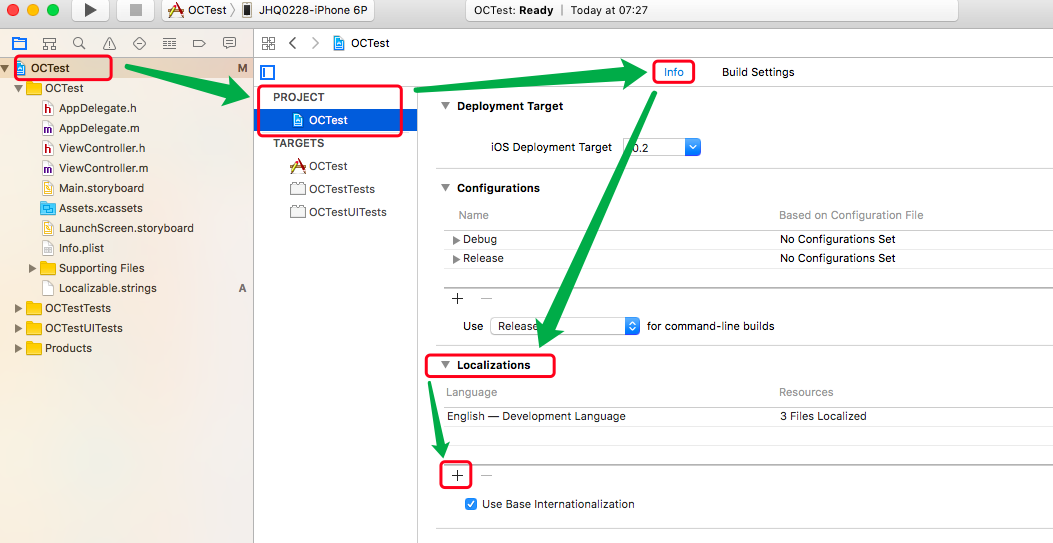Click the OCTest: Ready status display
This screenshot has width=1053, height=543.
712,10
